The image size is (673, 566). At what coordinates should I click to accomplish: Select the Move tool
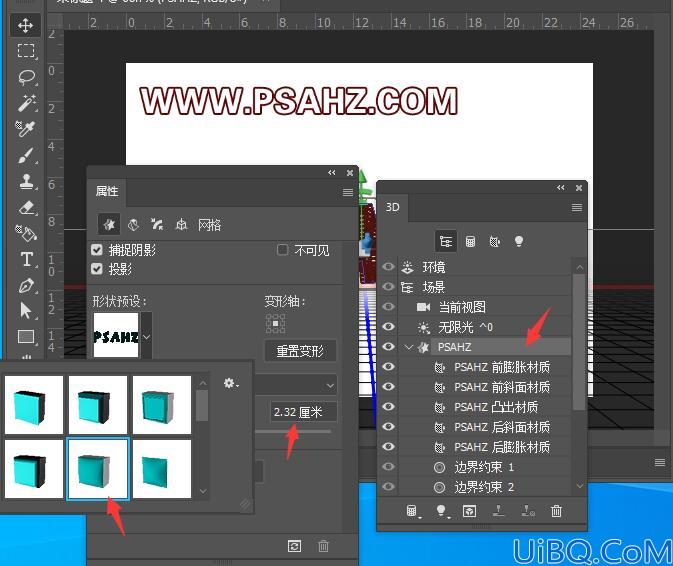coord(26,25)
